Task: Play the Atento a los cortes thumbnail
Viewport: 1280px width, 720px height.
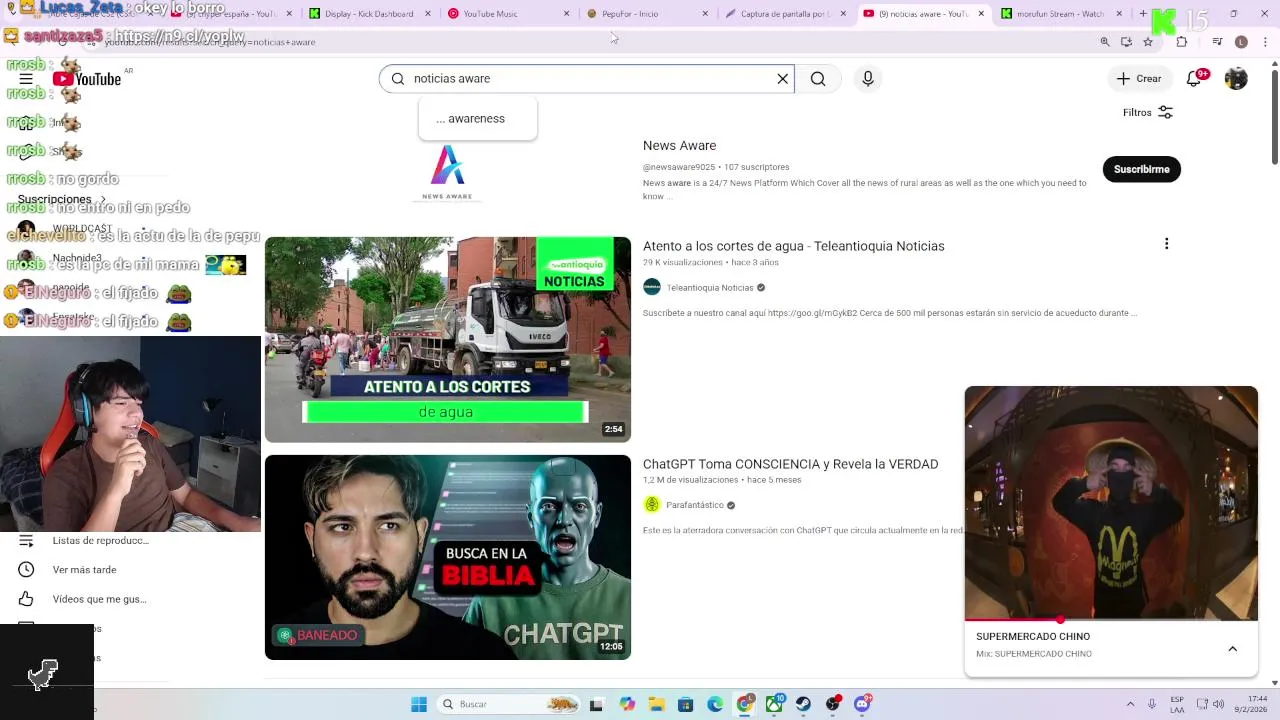Action: point(447,339)
